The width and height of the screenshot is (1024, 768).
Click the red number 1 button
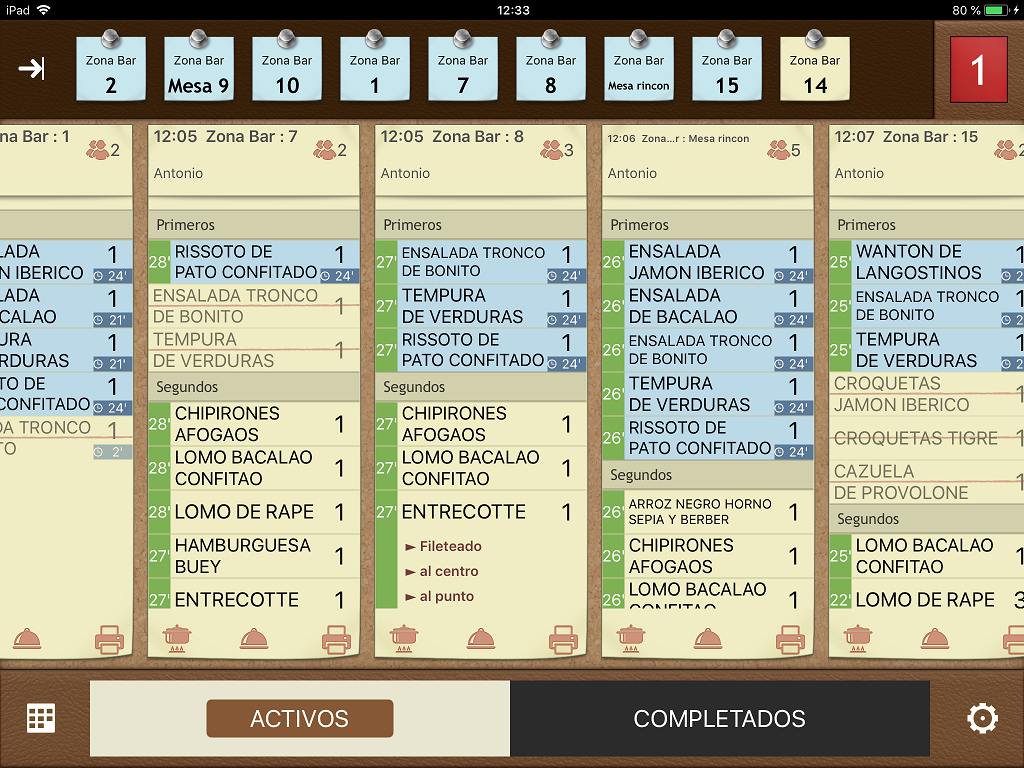pos(978,70)
